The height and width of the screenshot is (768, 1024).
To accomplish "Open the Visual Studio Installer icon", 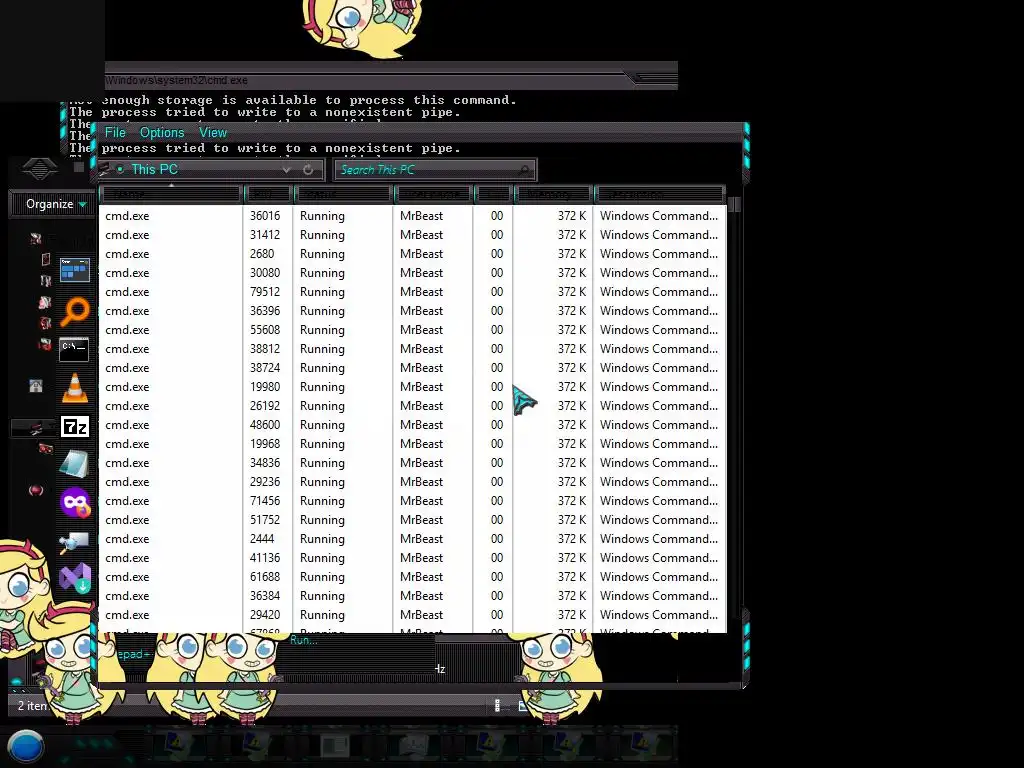I will click(75, 577).
